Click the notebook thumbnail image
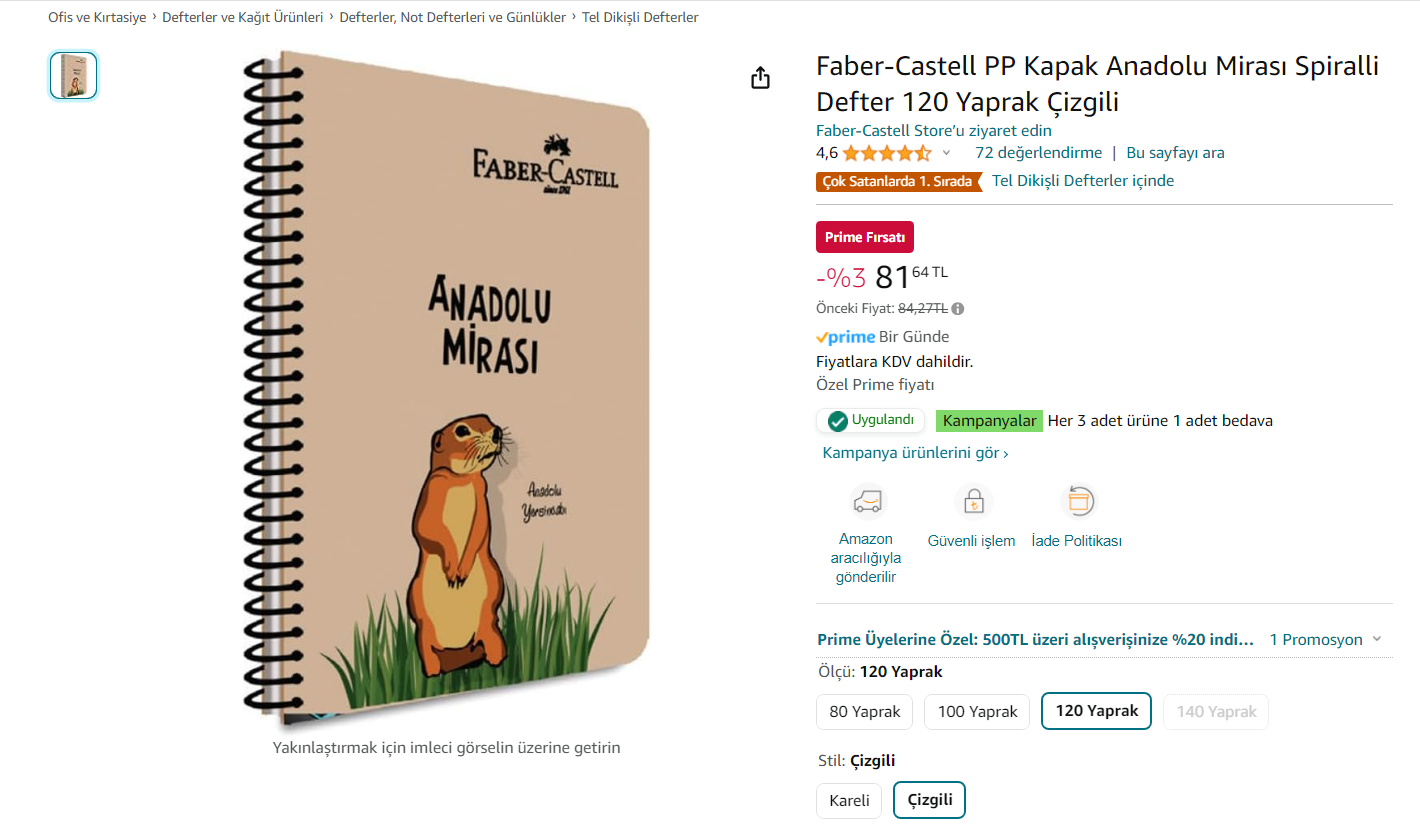 click(x=74, y=76)
